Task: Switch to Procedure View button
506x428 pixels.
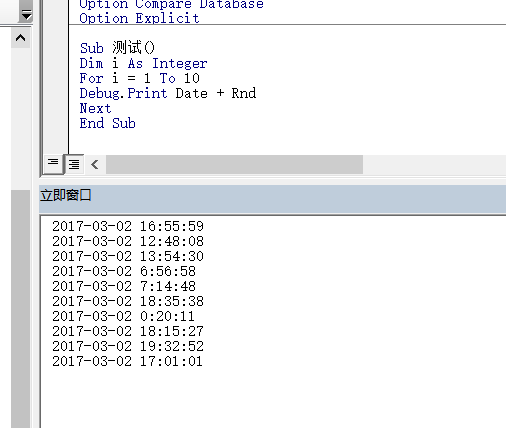Action: pos(53,163)
